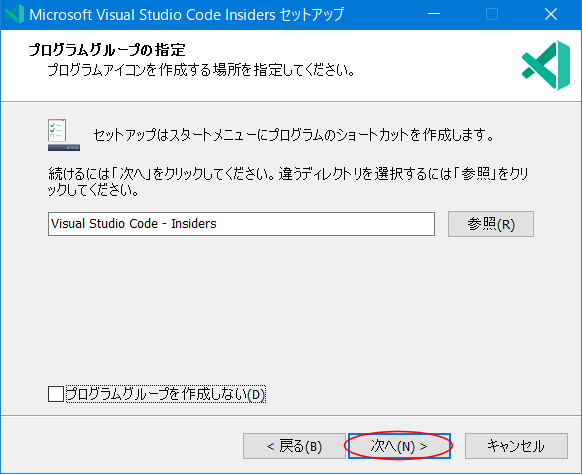Go back with < 戻る(B) button
The image size is (582, 474).
pyautogui.click(x=294, y=446)
